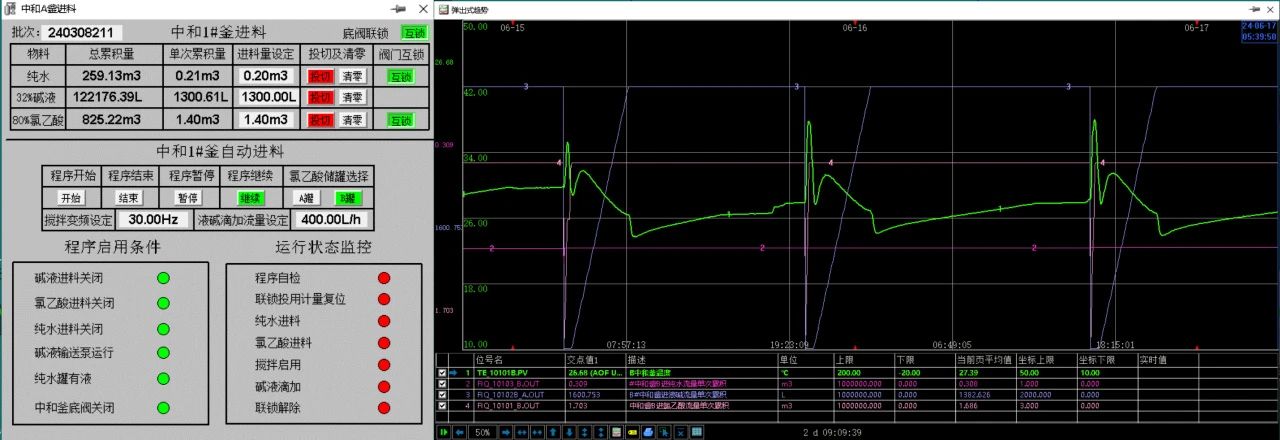The image size is (1280, 440).
Task: Click red 投切 button in 32%碱液 row
Action: click(x=320, y=98)
